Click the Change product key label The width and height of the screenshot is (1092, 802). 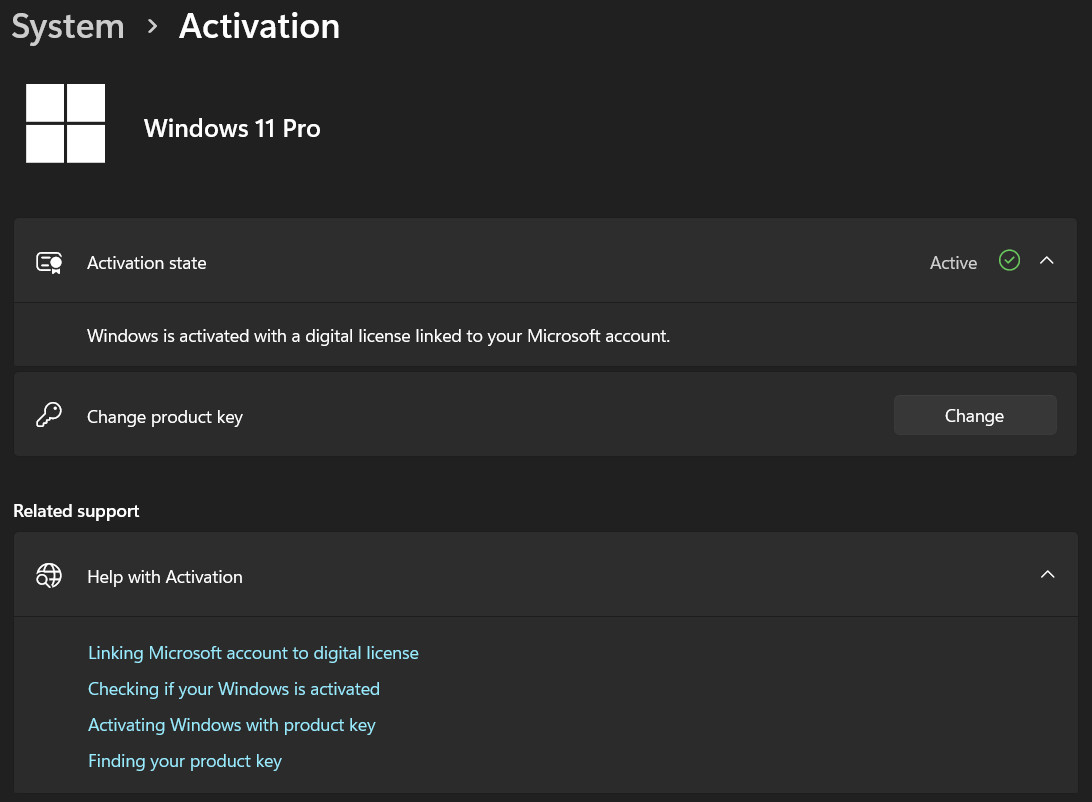coord(164,416)
